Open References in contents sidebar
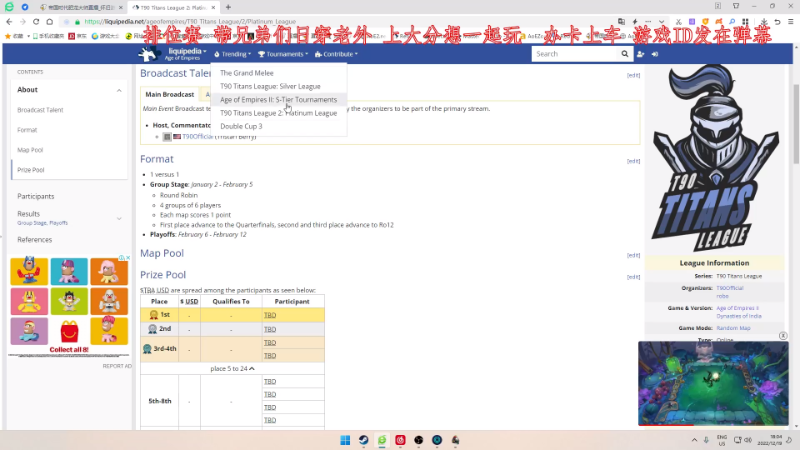Image resolution: width=800 pixels, height=450 pixels. point(35,240)
